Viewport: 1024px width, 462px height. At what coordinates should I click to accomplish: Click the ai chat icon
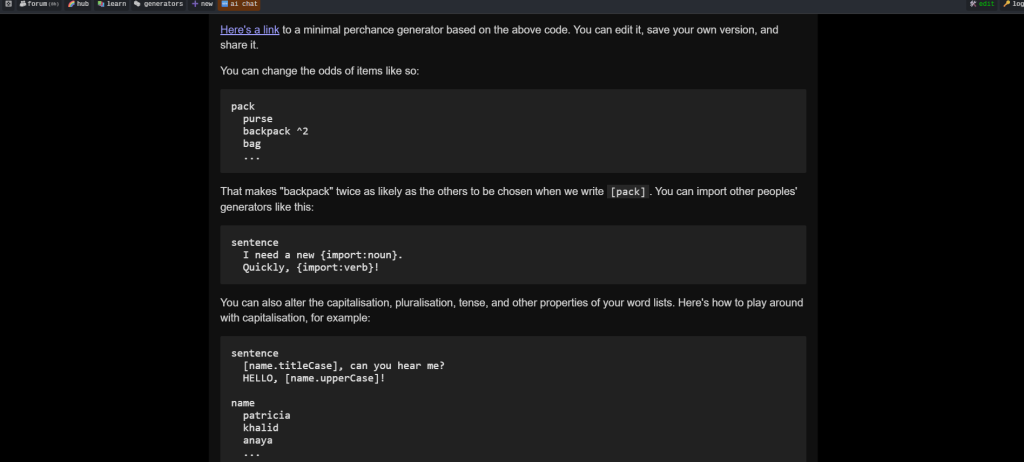pyautogui.click(x=225, y=4)
